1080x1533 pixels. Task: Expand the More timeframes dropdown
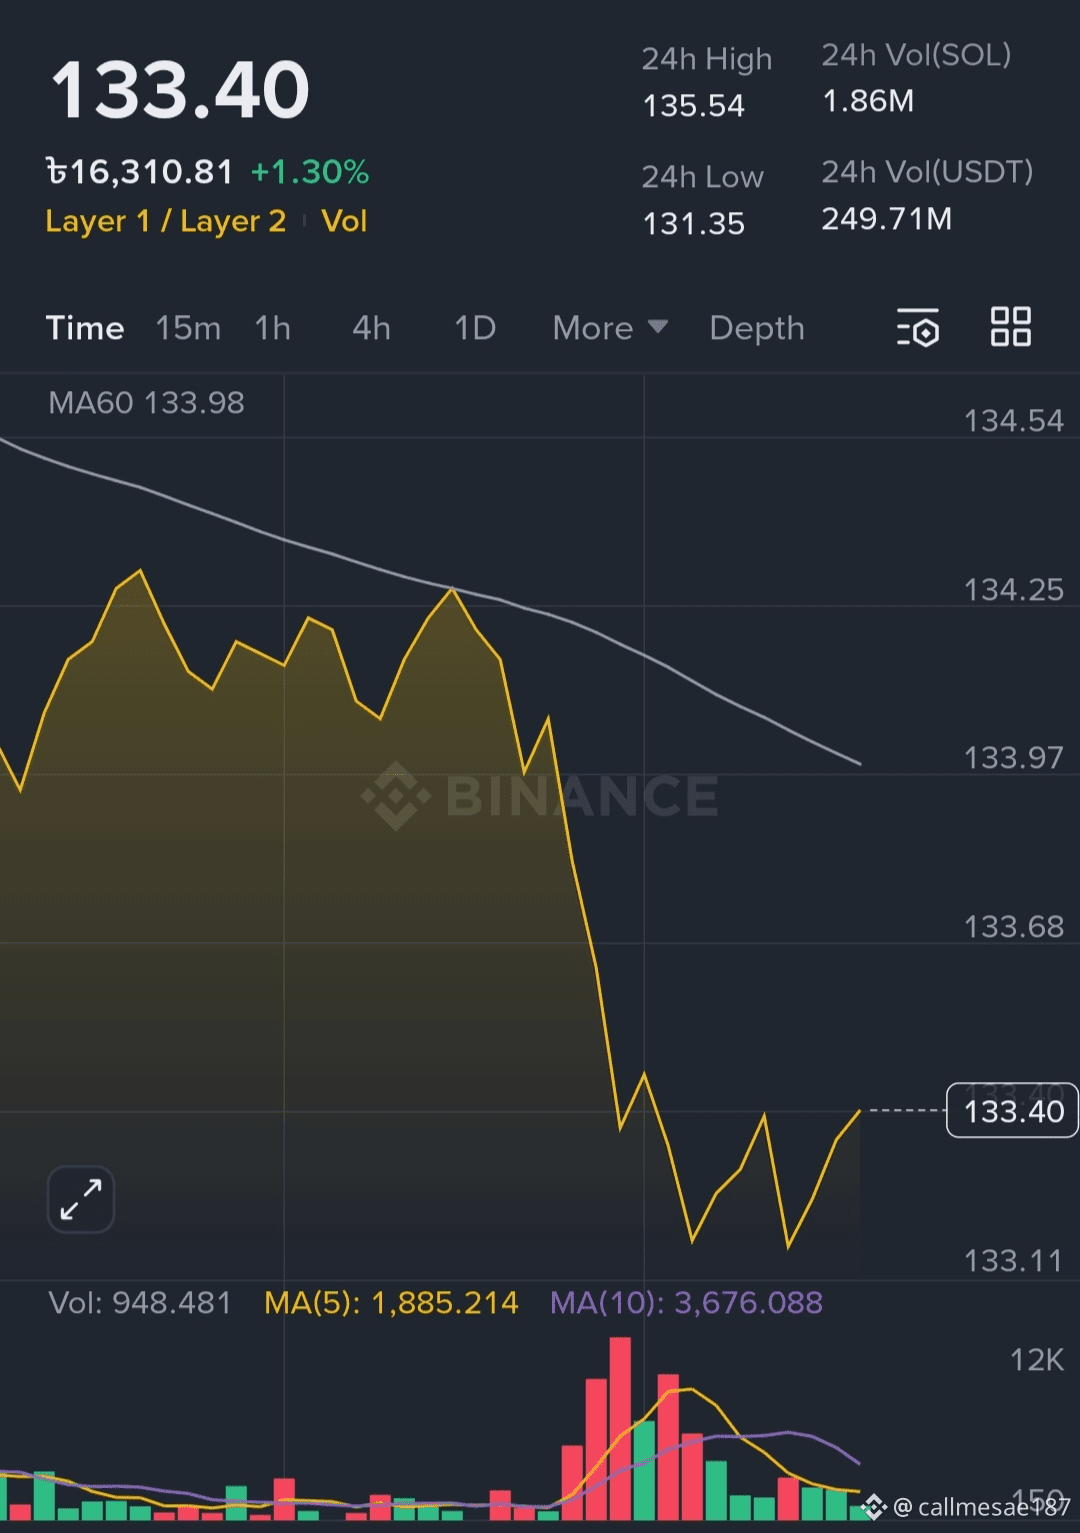609,328
